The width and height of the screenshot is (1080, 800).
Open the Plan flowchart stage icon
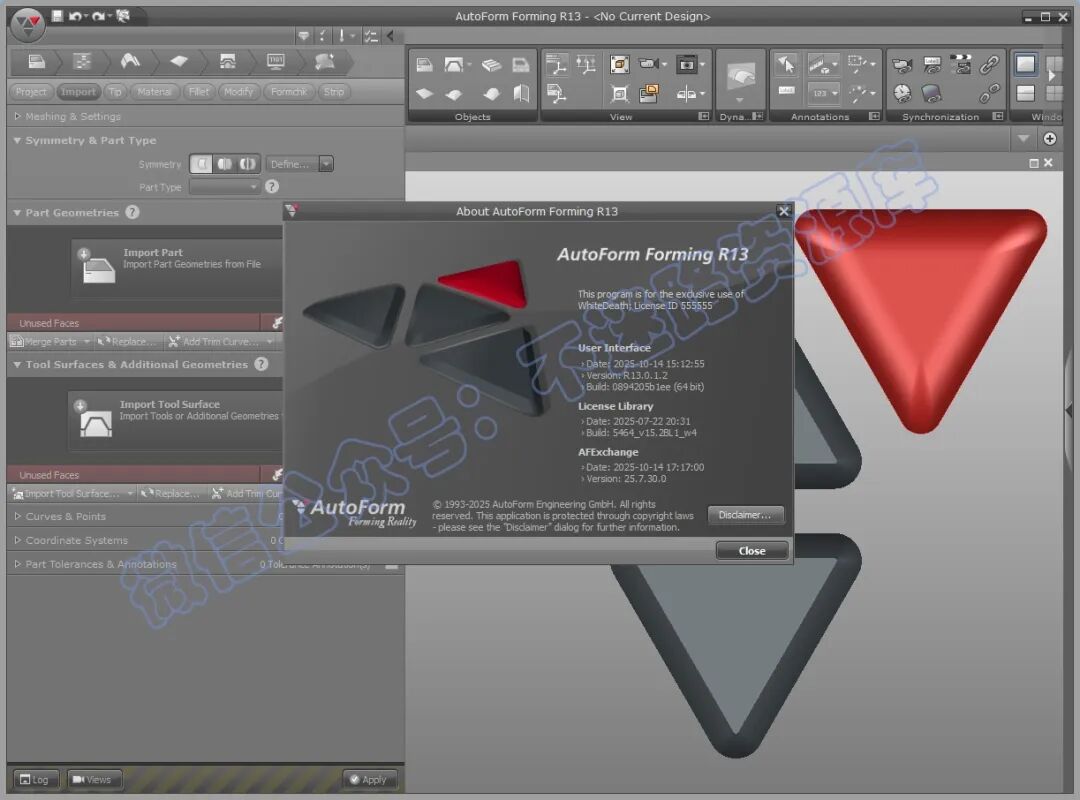pos(82,62)
